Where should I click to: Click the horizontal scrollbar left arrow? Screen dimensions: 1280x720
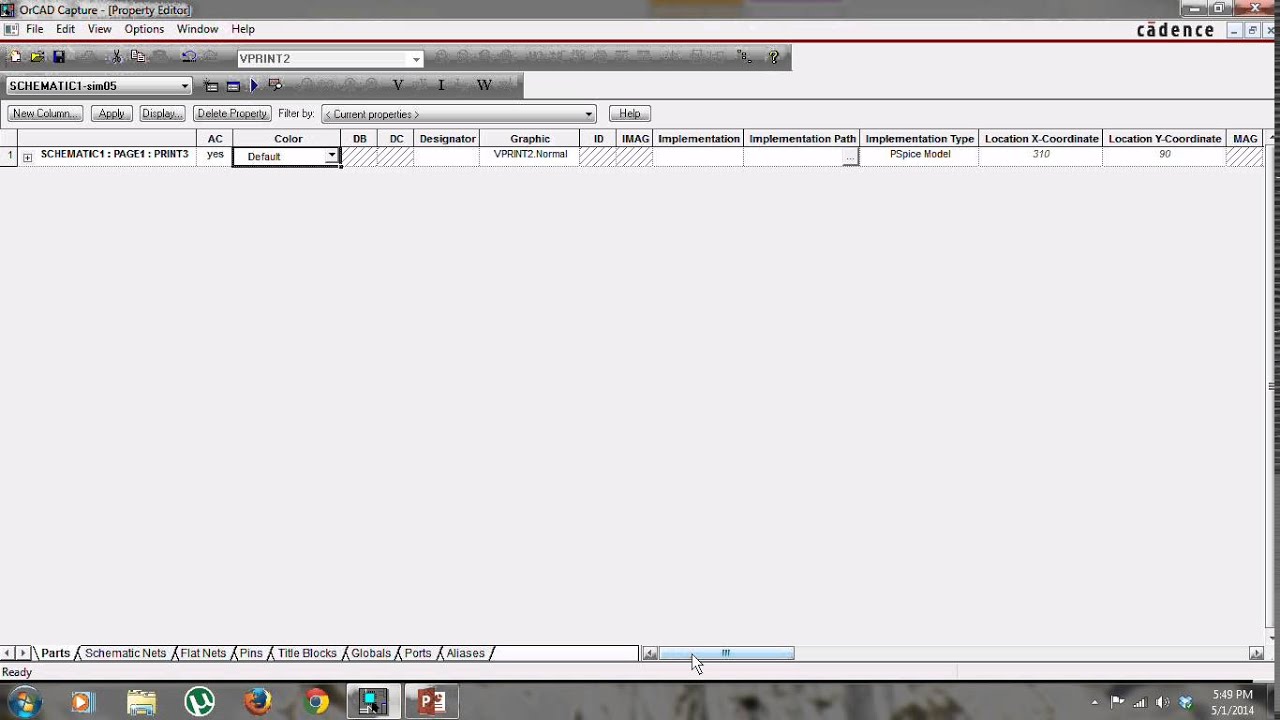click(650, 654)
